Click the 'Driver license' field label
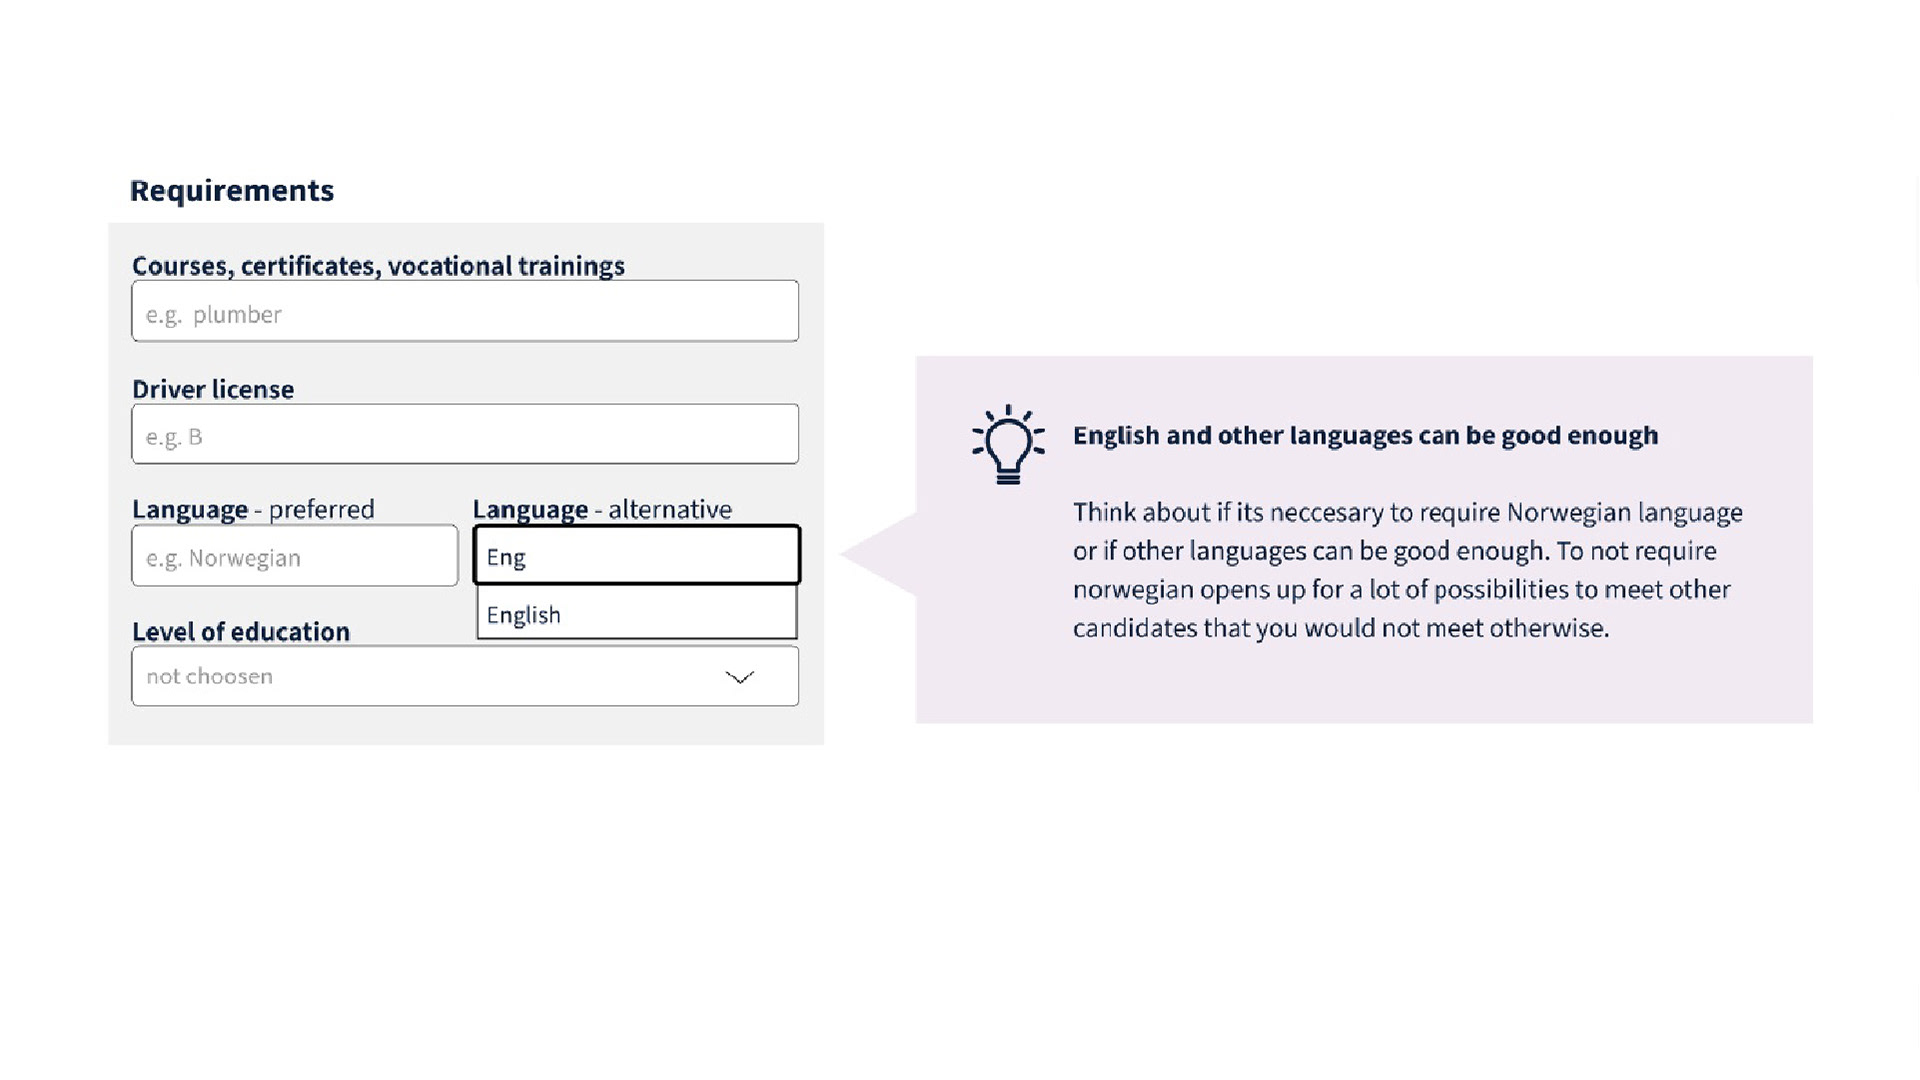The width and height of the screenshot is (1920, 1080). click(x=213, y=389)
